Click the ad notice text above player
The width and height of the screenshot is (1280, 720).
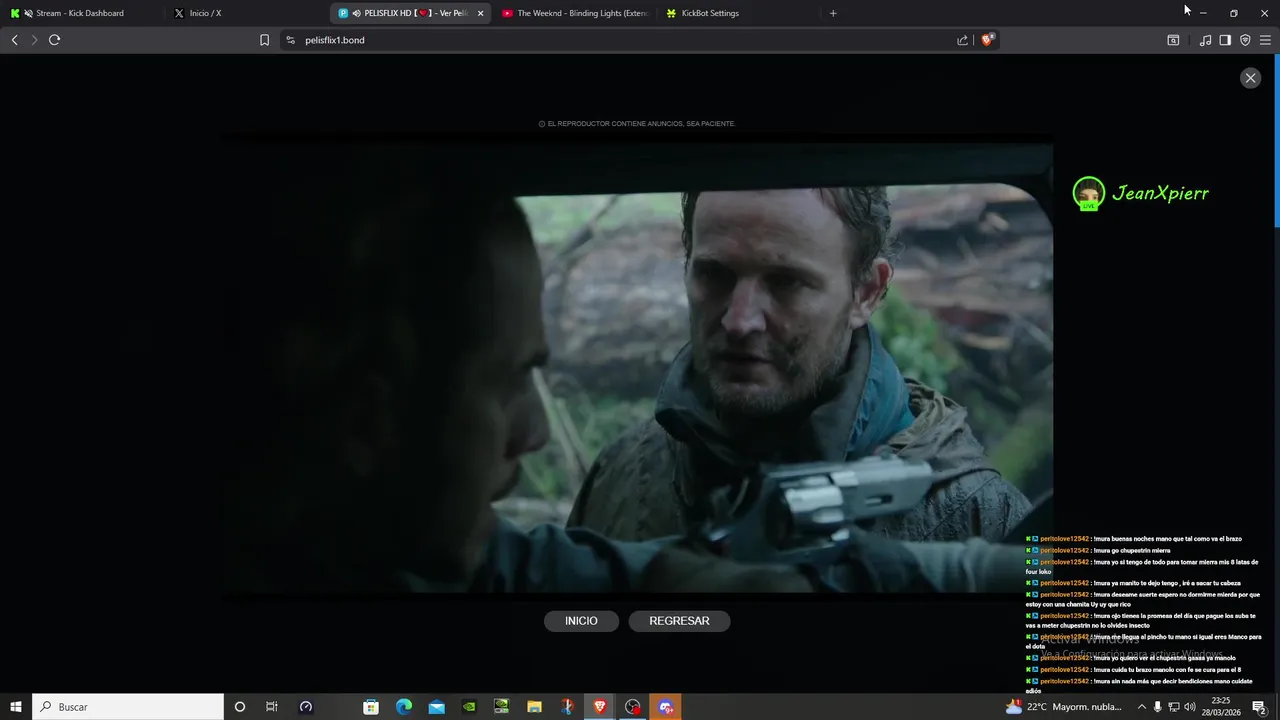pos(637,124)
